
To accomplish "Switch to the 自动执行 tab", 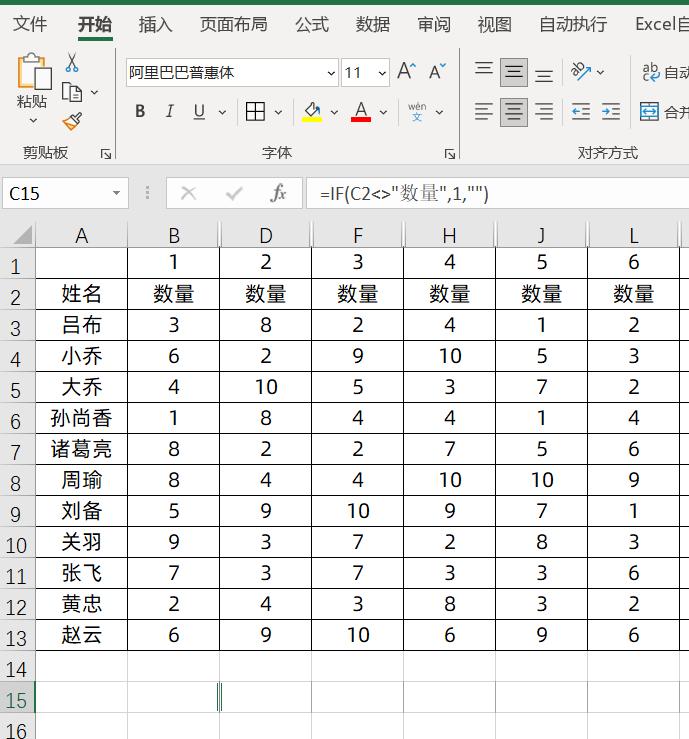I will (573, 24).
